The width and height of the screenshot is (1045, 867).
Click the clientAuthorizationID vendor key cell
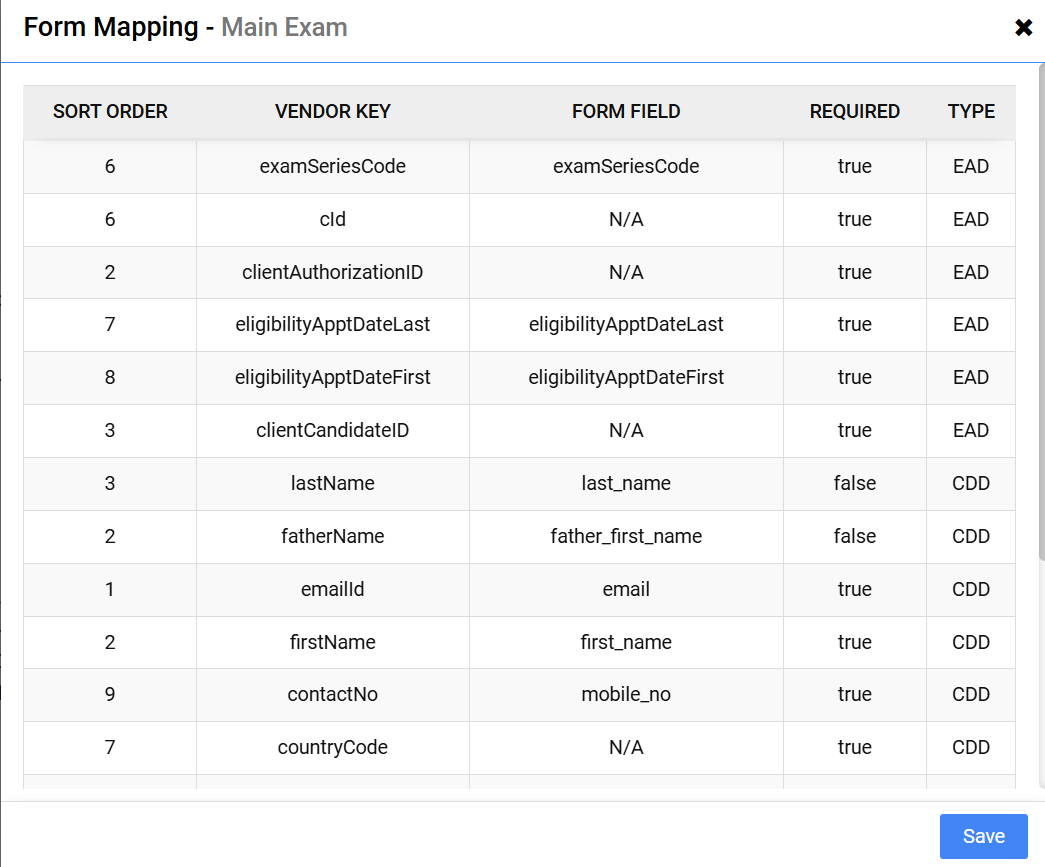point(332,272)
